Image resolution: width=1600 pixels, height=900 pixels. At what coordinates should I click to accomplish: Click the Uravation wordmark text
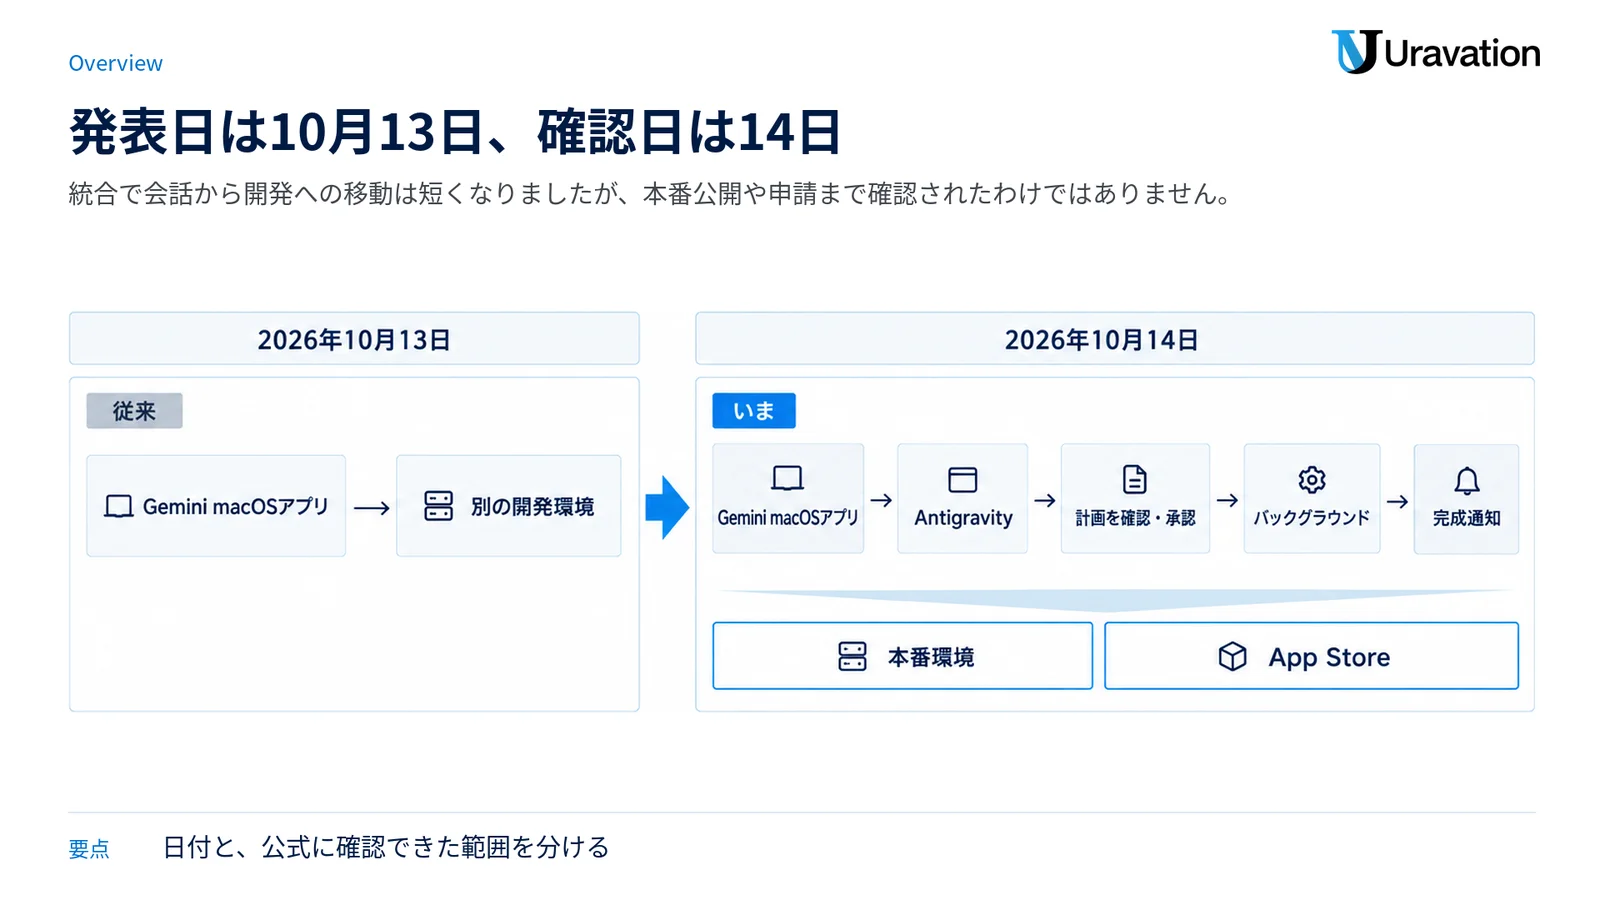pos(1463,53)
